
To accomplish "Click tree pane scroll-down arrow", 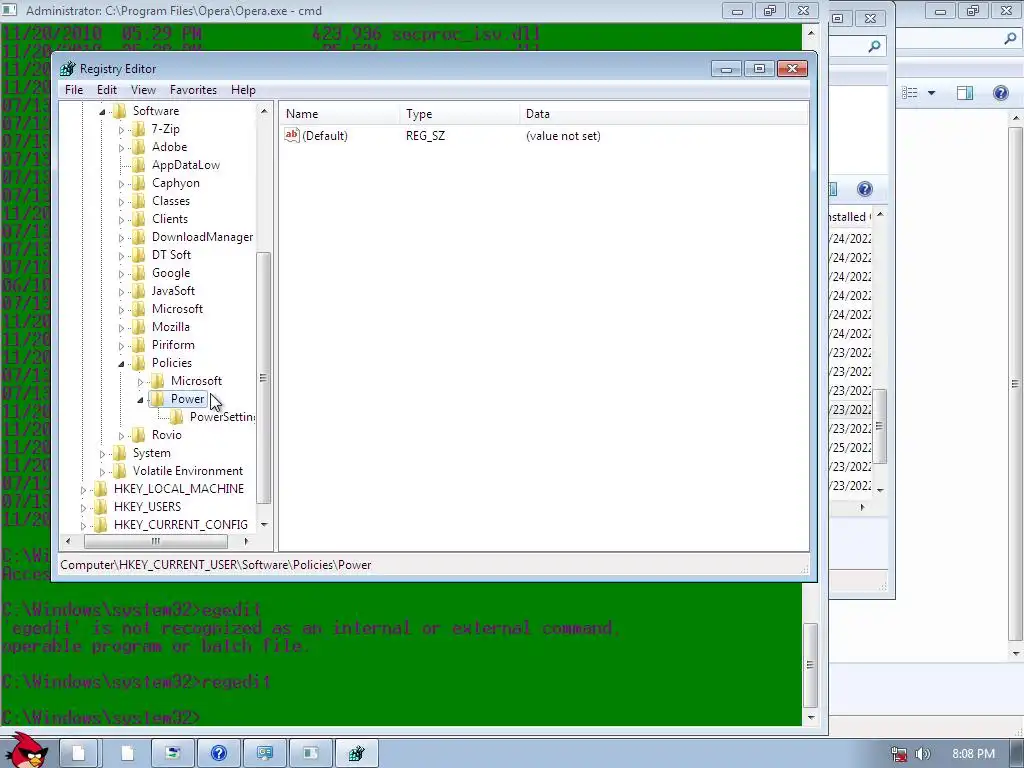I will 264,524.
